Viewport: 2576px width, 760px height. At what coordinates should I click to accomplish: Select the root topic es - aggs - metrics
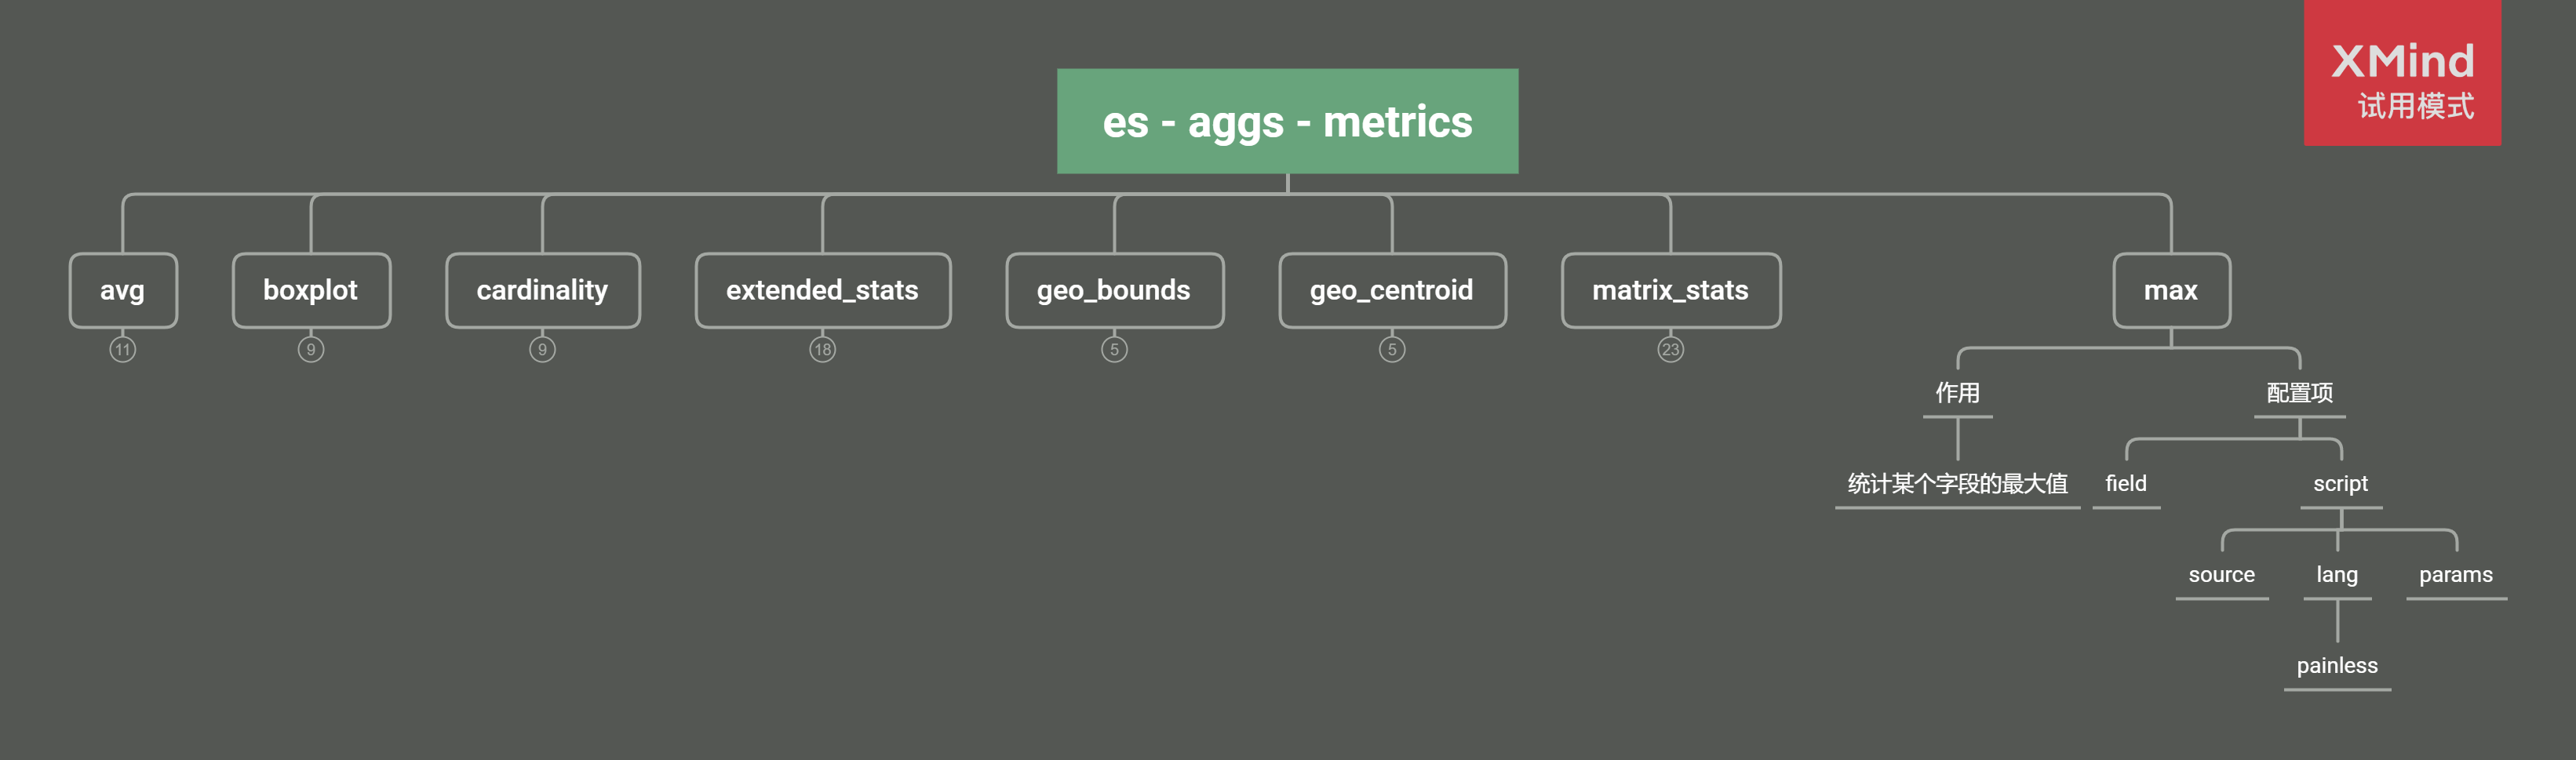pos(1287,122)
